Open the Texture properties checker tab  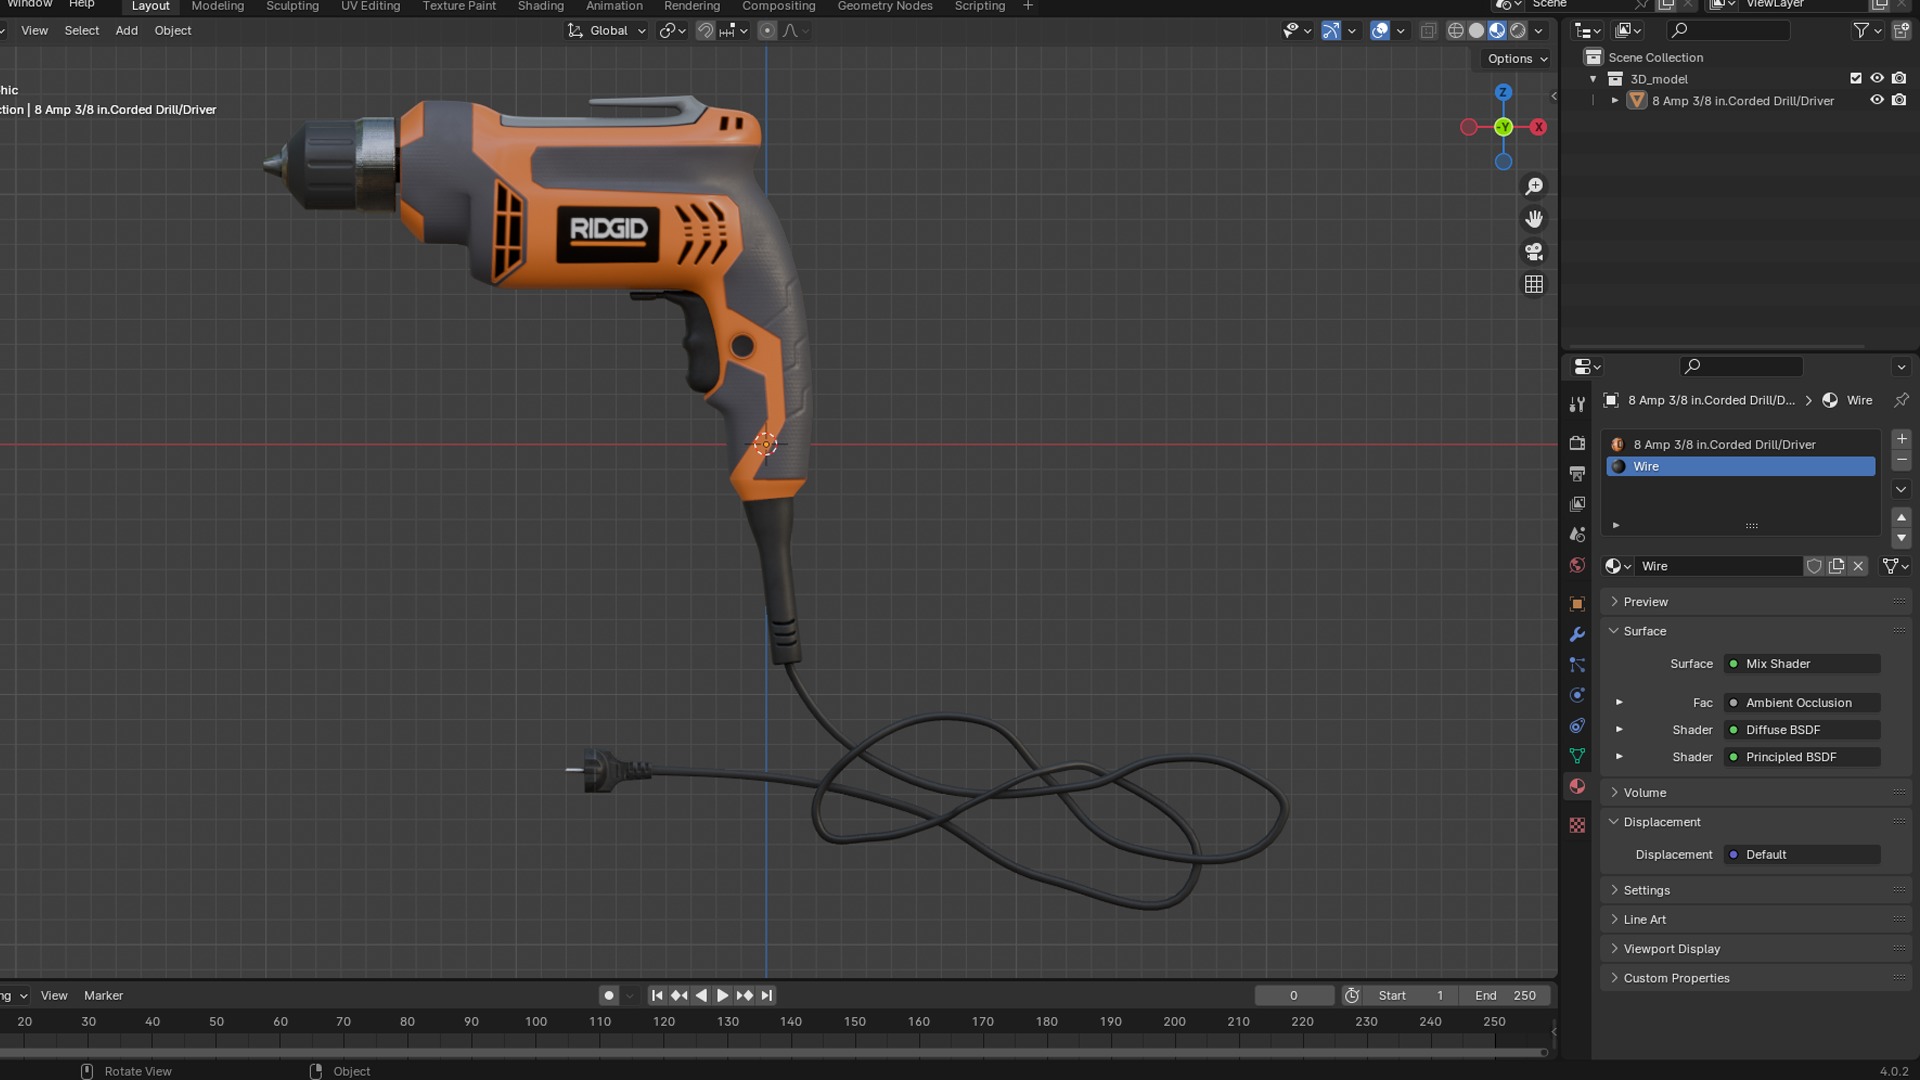click(x=1577, y=825)
